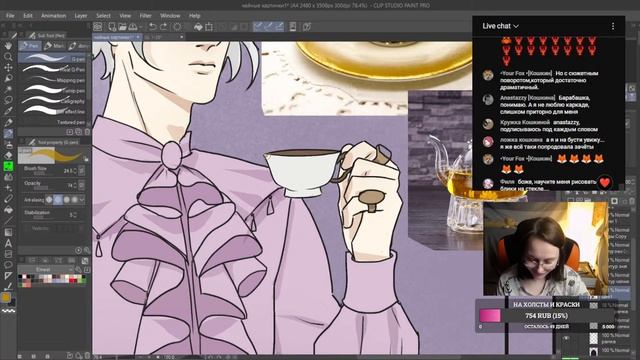Open the color set name dropdown
The image size is (640, 360).
pos(45,269)
